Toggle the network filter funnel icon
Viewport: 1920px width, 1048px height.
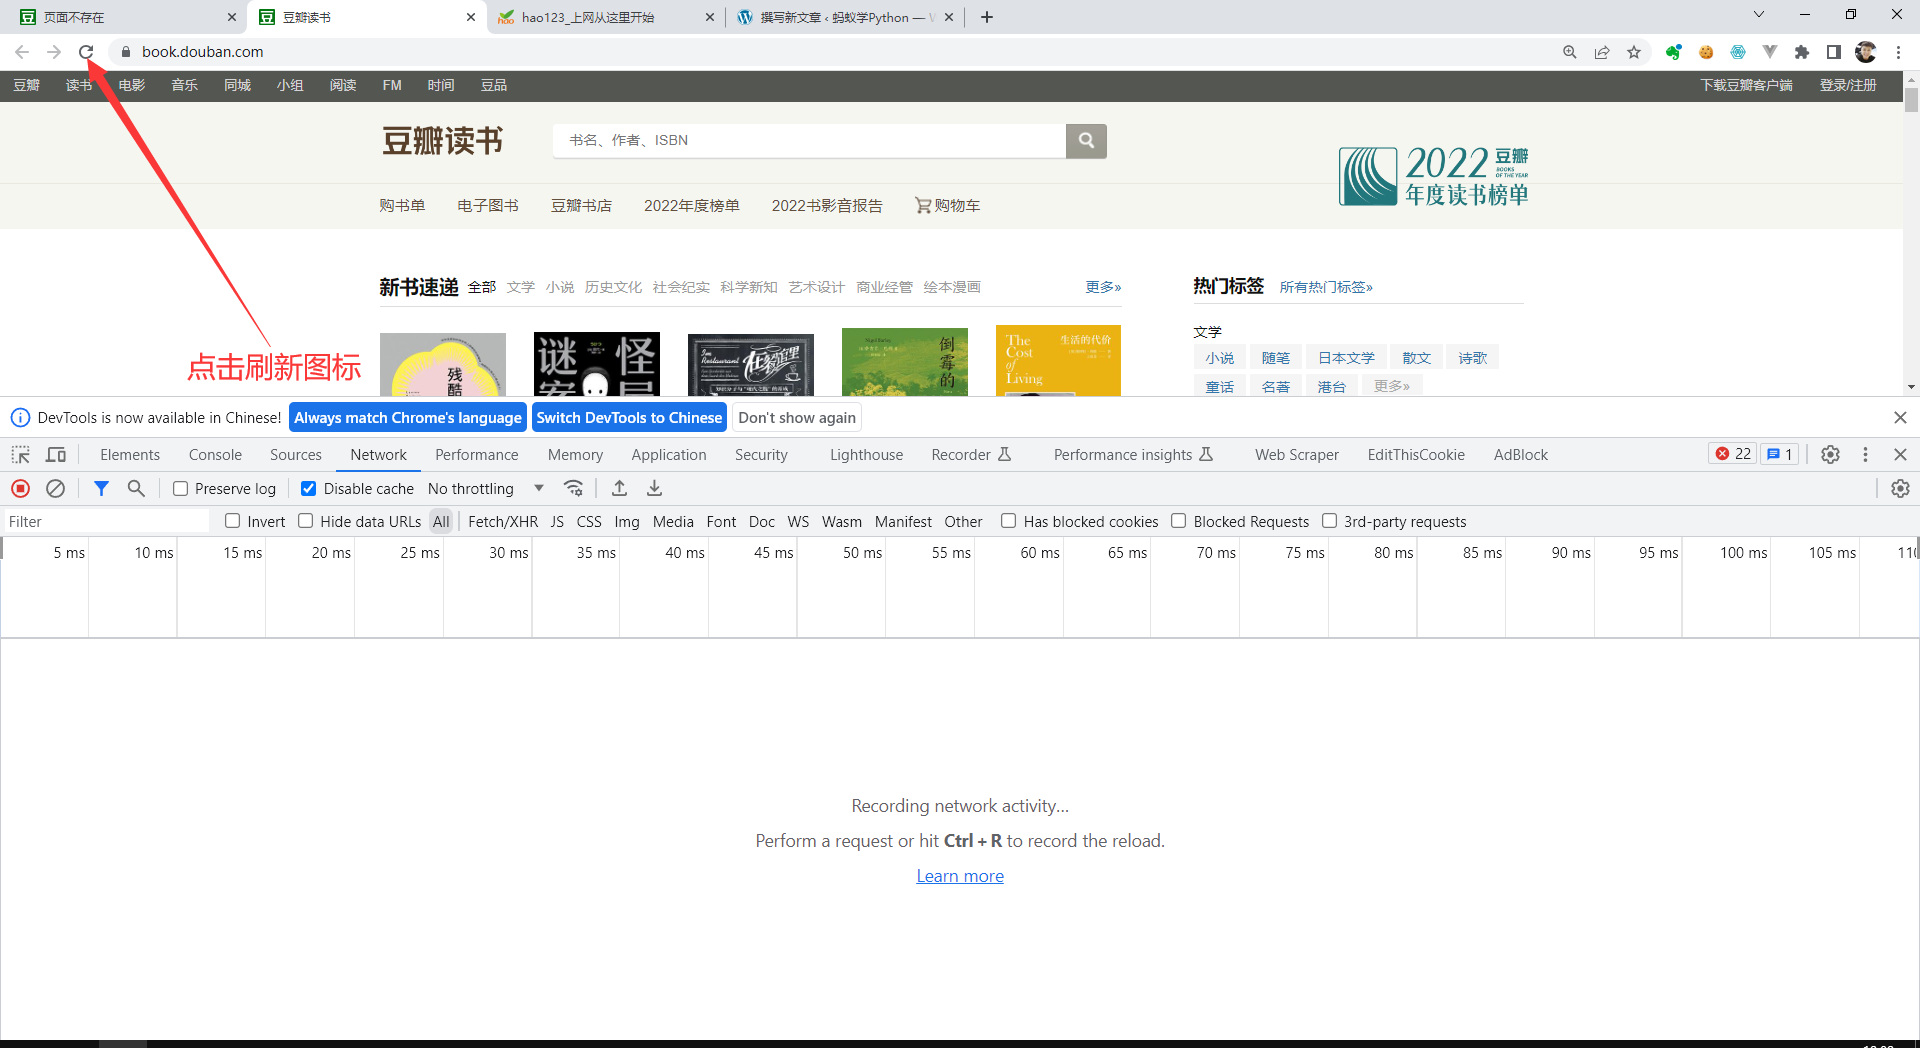point(101,488)
